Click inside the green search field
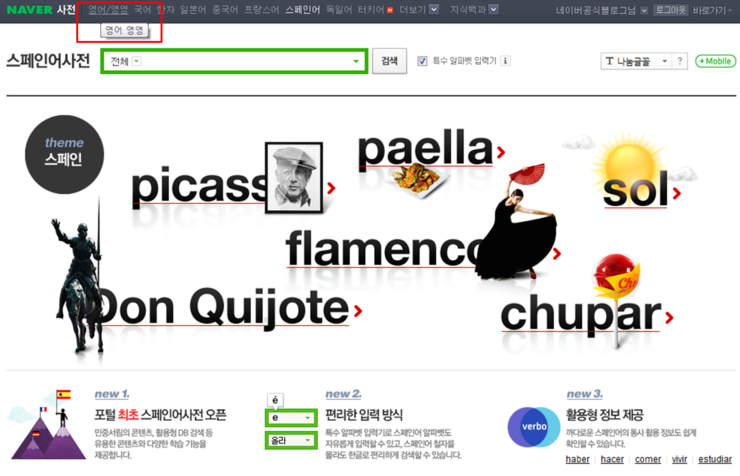This screenshot has width=740, height=476. click(234, 61)
